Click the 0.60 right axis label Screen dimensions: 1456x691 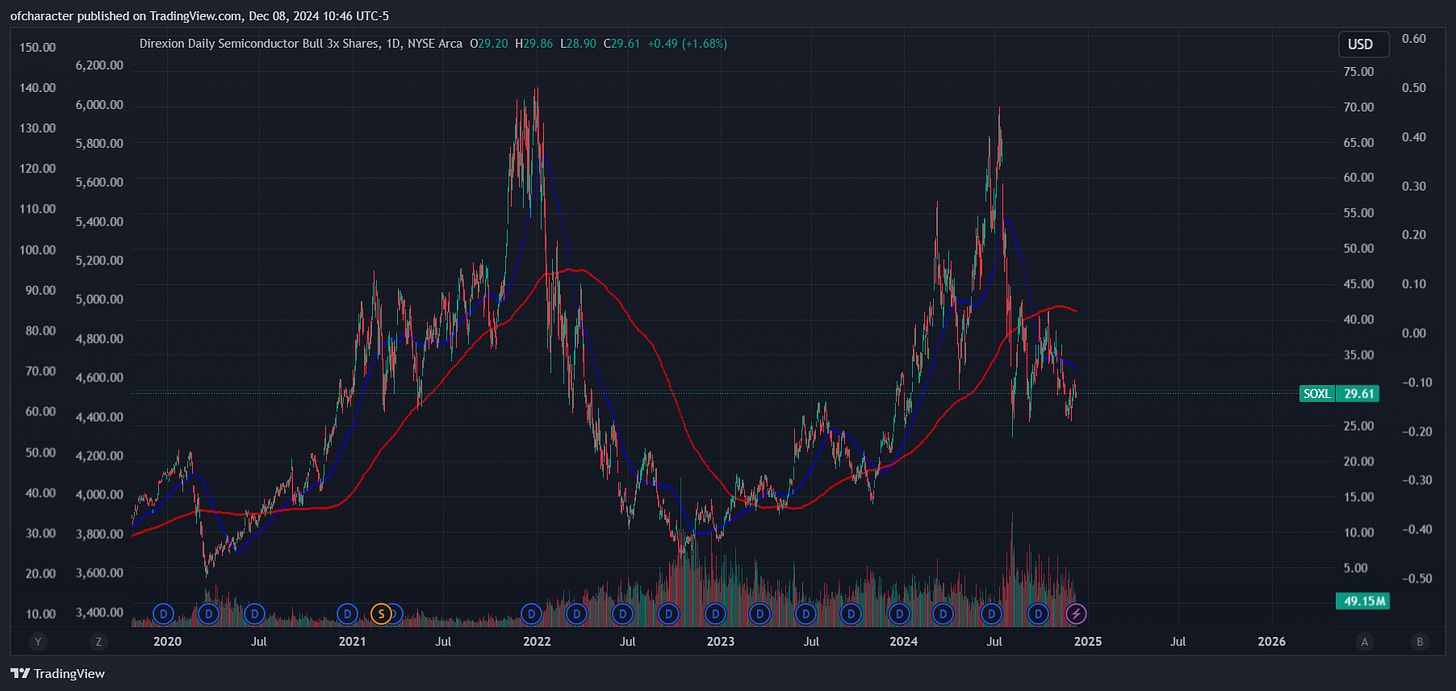(1413, 38)
